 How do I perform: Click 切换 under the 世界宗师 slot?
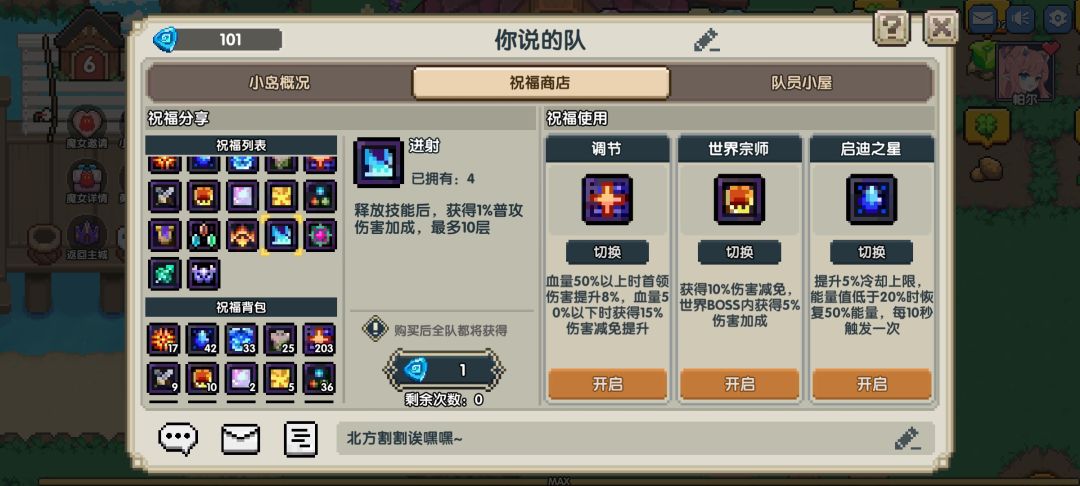pos(740,252)
